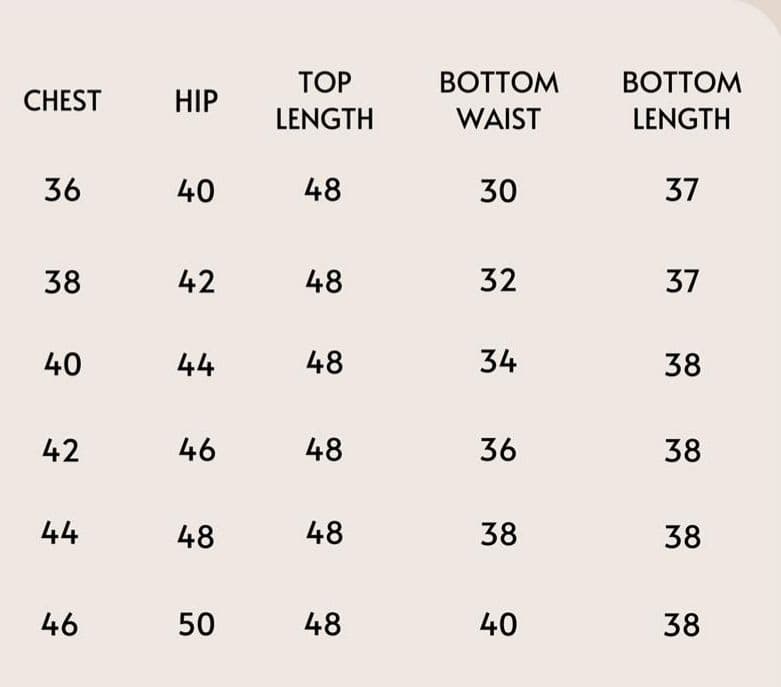Select bottom waist value 40 in last row
The image size is (781, 687).
[x=498, y=625]
